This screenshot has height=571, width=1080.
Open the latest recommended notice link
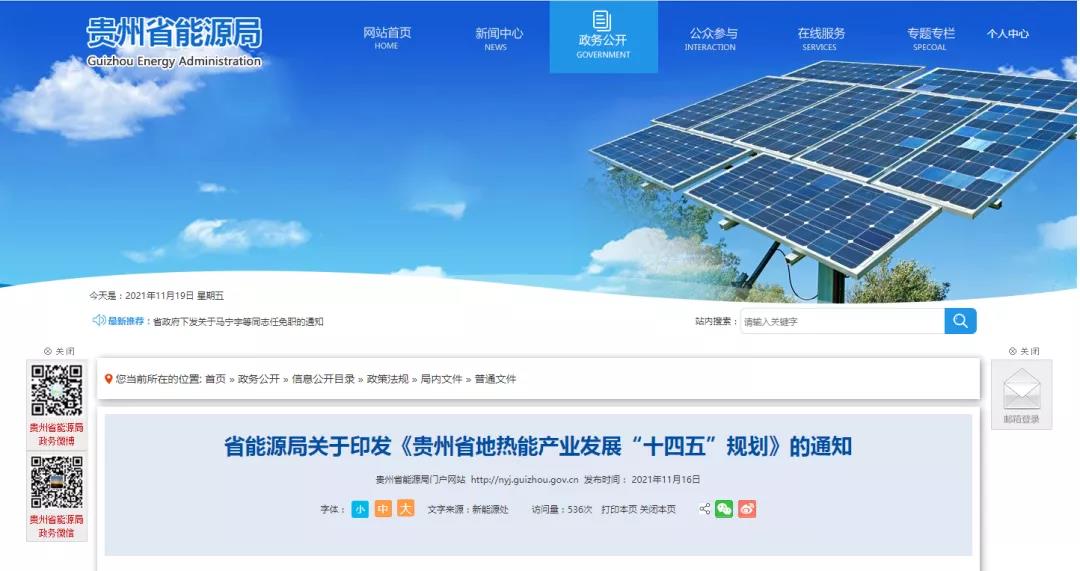pyautogui.click(x=238, y=322)
